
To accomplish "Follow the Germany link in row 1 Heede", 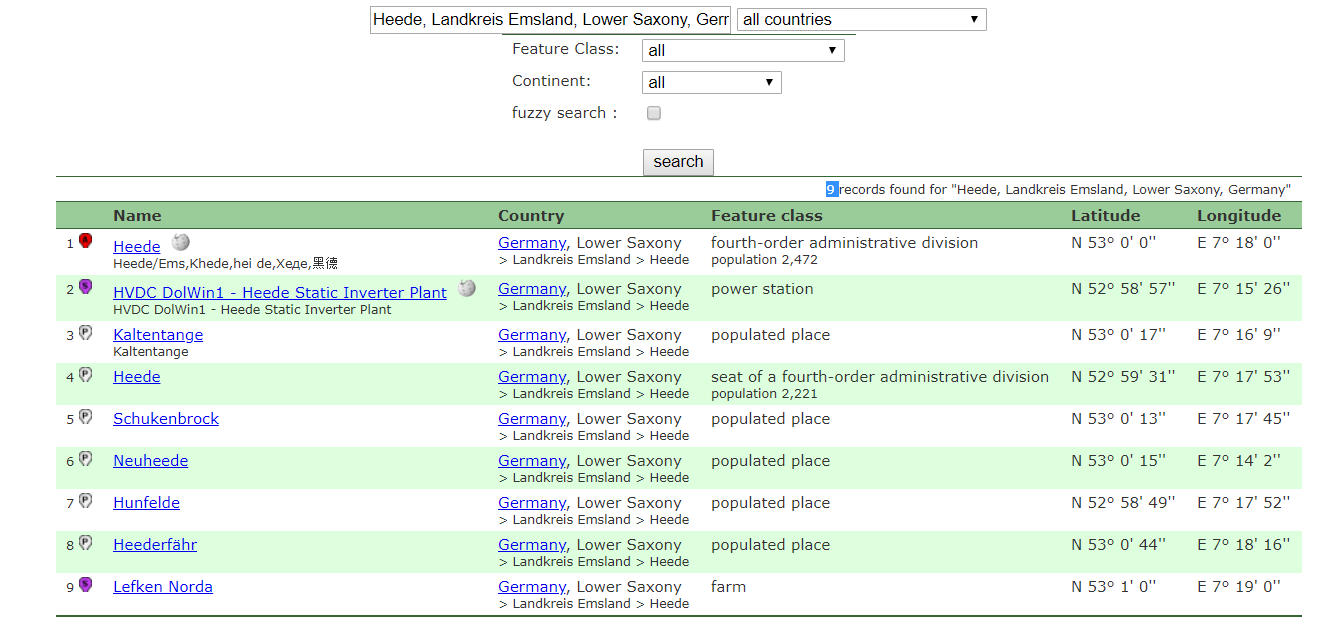I will pos(532,243).
